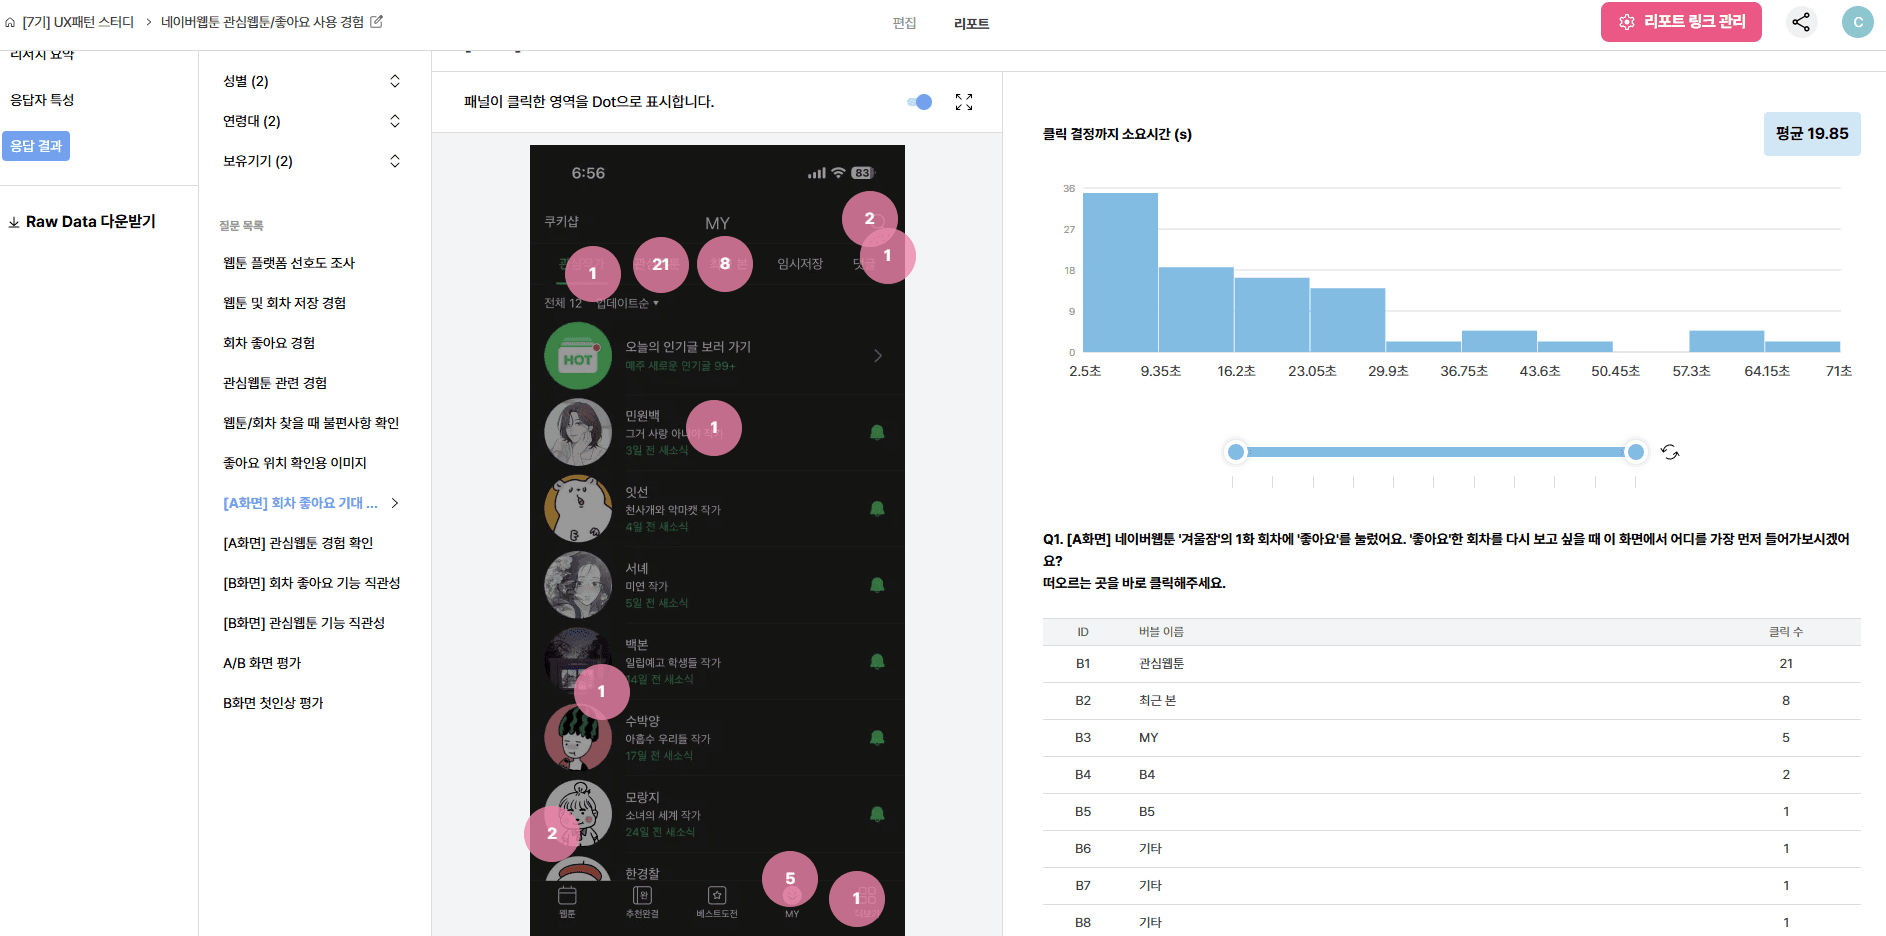Open question 관심웹툰 관련 경험
1886x936 pixels.
pos(275,383)
